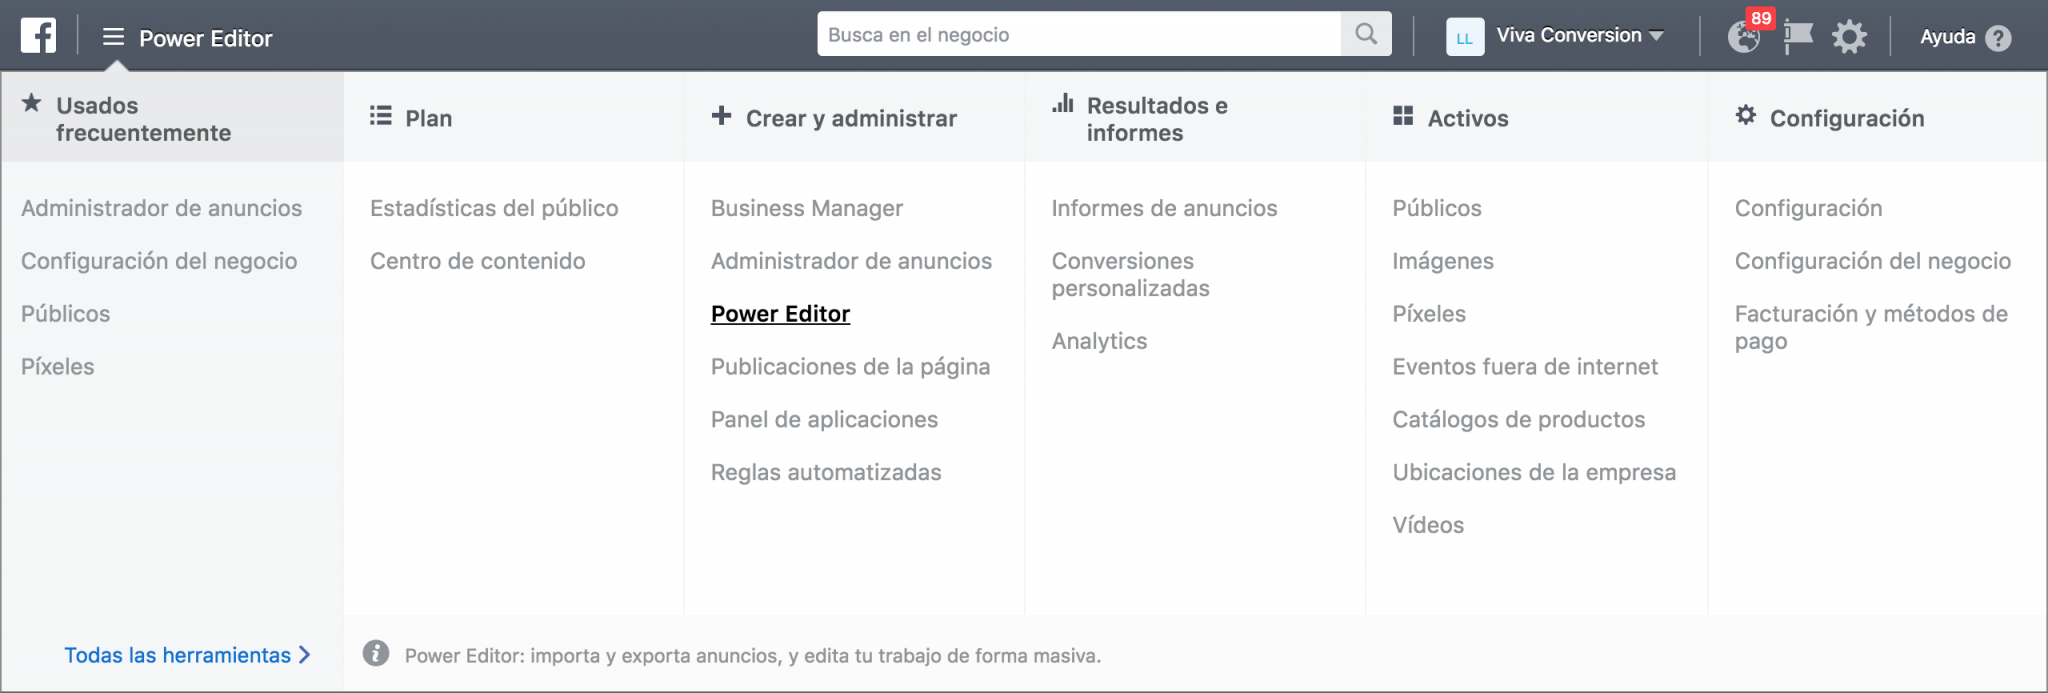Screen dimensions: 2048x693
Task: Click the Power Editor title in header
Action: (x=205, y=38)
